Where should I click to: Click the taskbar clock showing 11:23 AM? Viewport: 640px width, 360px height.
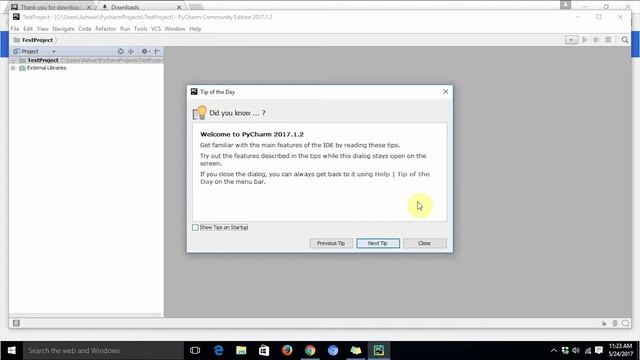coord(621,350)
